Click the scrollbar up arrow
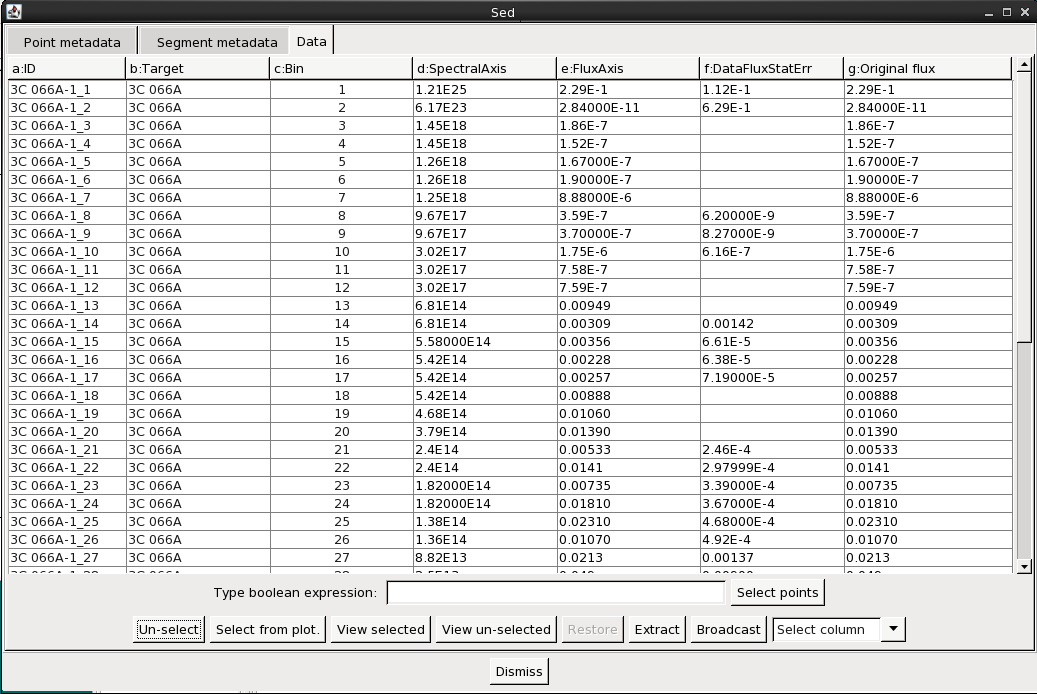 [x=1024, y=65]
